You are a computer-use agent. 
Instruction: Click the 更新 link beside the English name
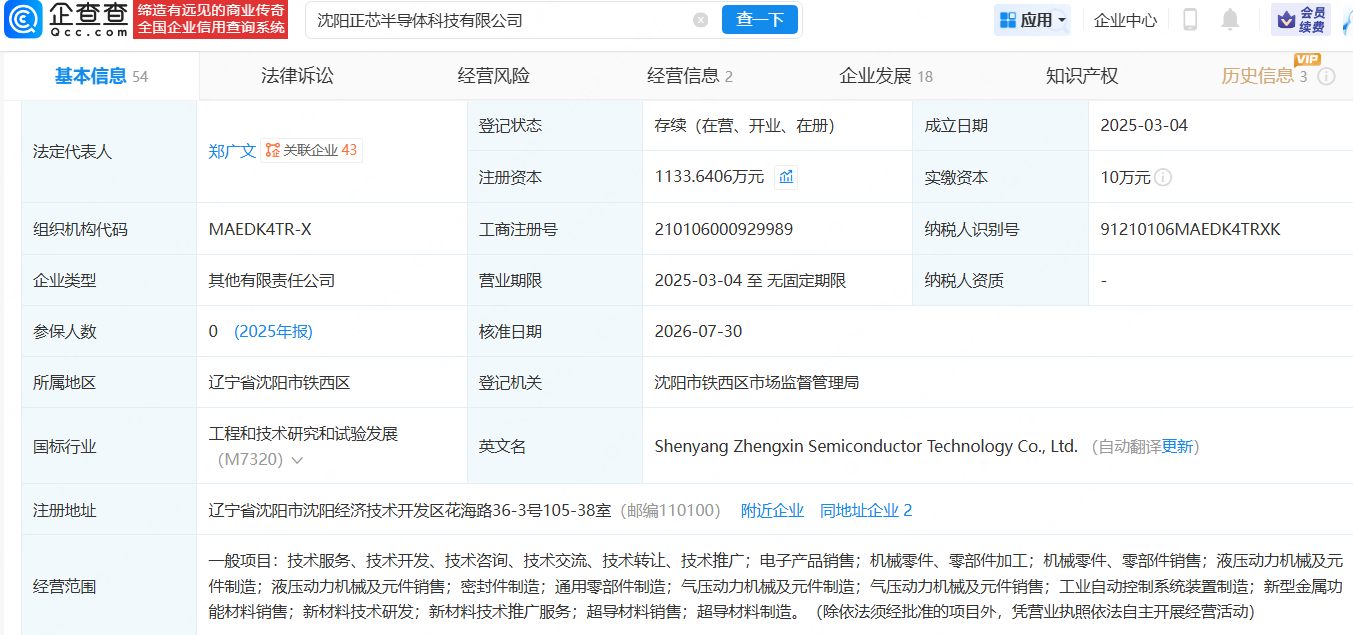pos(1177,446)
